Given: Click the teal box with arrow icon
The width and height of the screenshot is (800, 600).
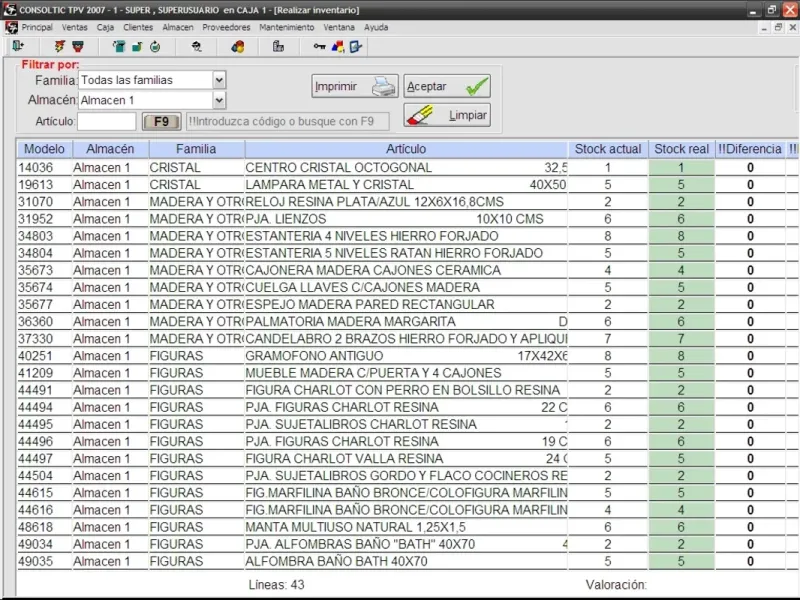Looking at the screenshot, I should (119, 47).
